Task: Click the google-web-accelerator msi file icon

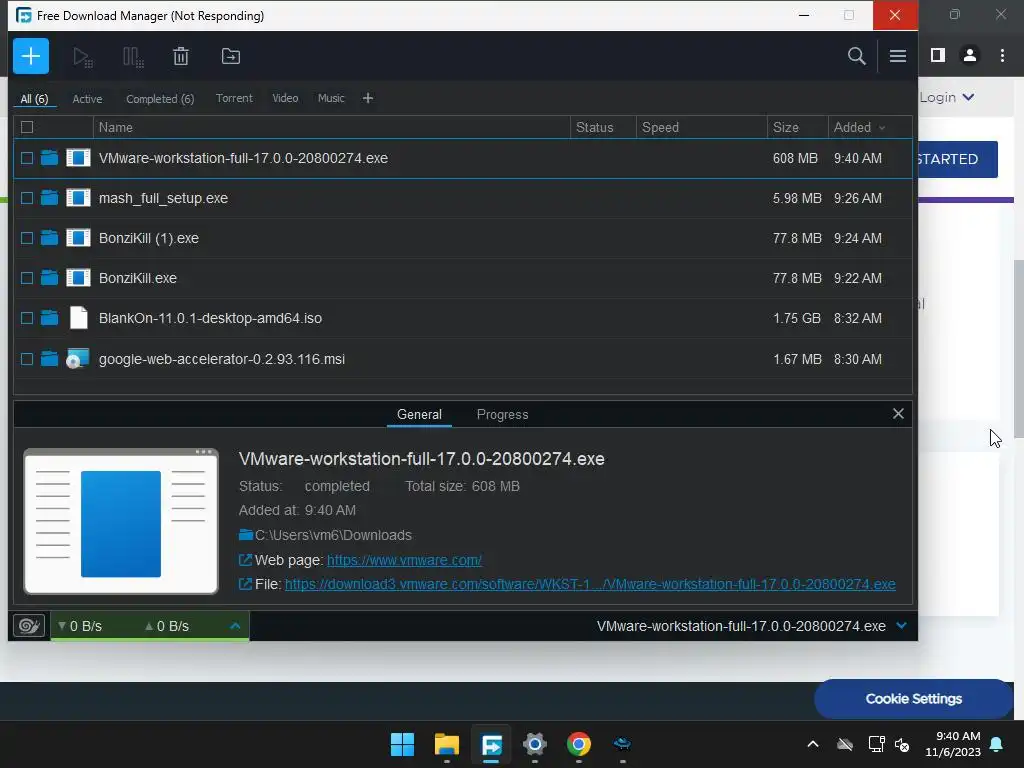Action: click(x=78, y=359)
